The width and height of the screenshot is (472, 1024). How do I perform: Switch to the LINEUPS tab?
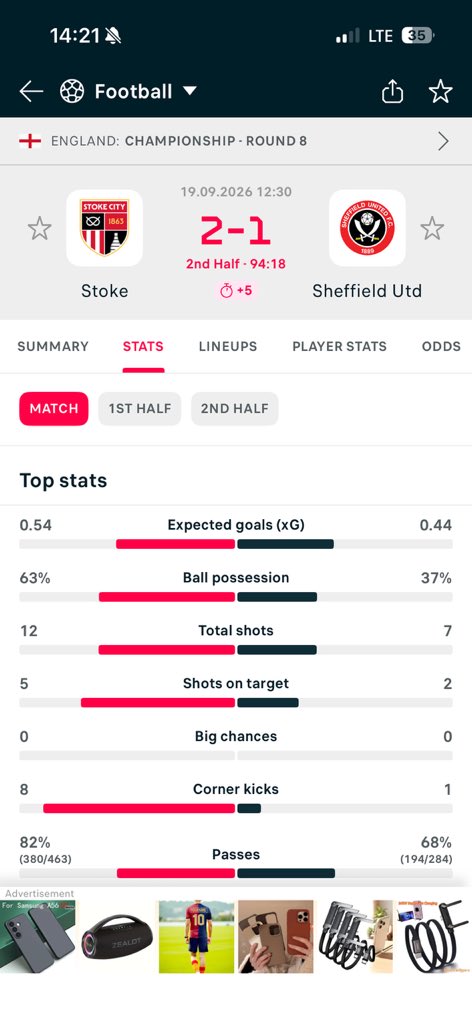(x=228, y=347)
